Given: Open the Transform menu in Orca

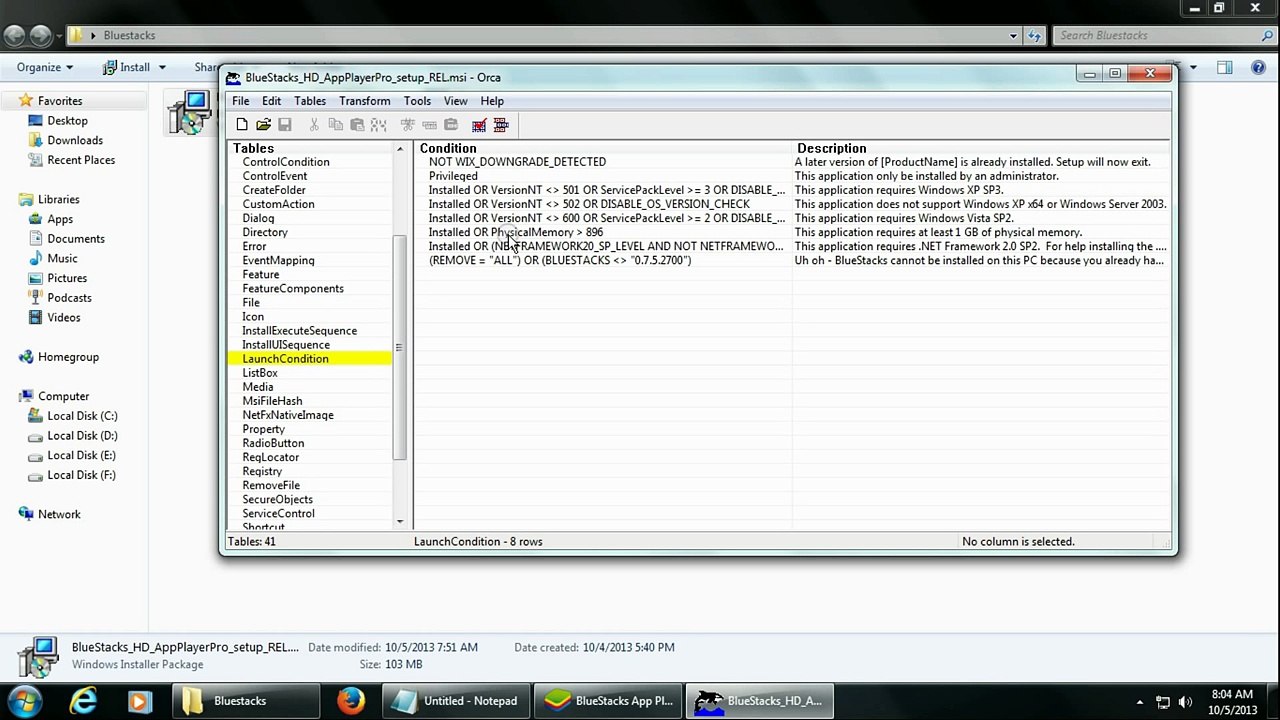Looking at the screenshot, I should tap(364, 101).
